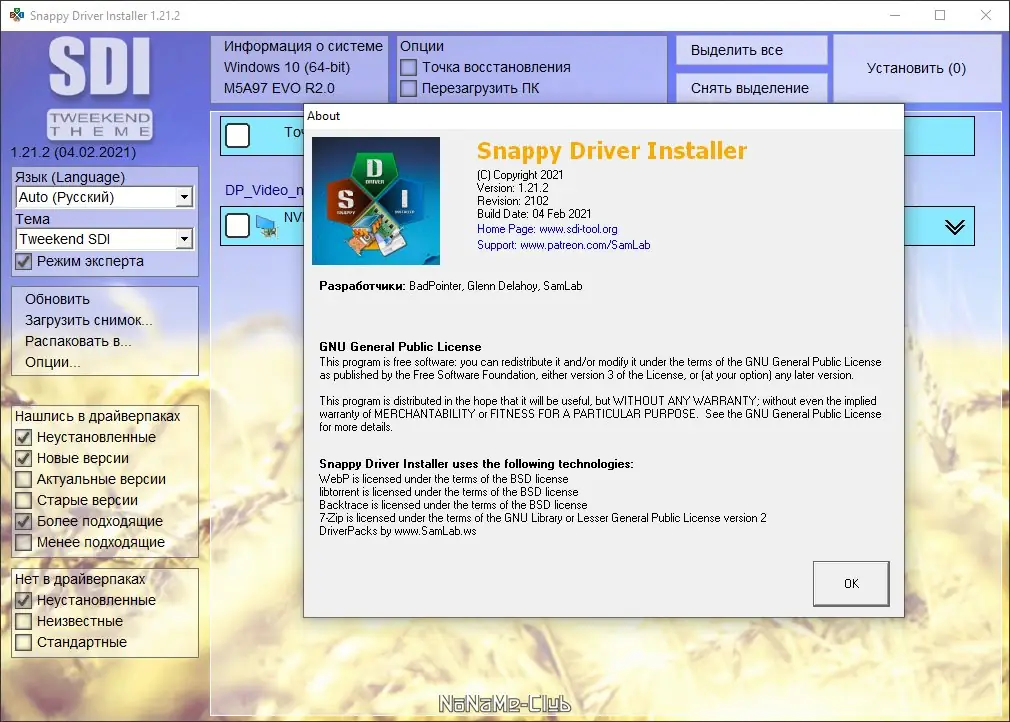Click the 'Build Date: 04 Feb 2021' text
Viewport: 1010px width, 722px height.
[x=534, y=214]
